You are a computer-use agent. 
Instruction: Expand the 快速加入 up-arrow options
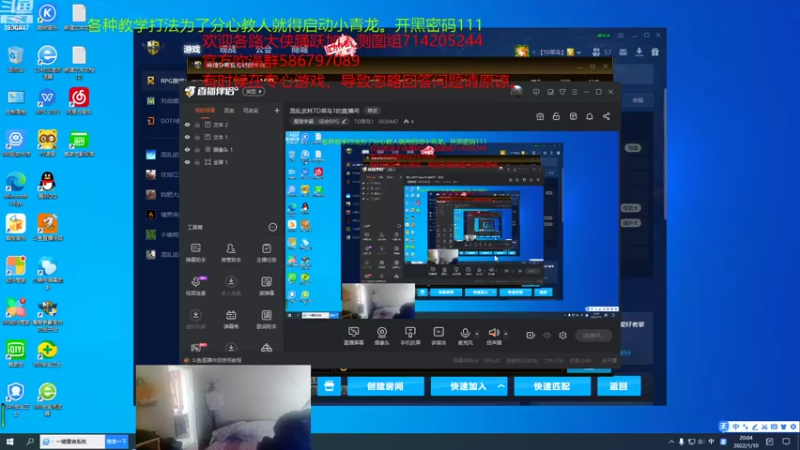(502, 386)
